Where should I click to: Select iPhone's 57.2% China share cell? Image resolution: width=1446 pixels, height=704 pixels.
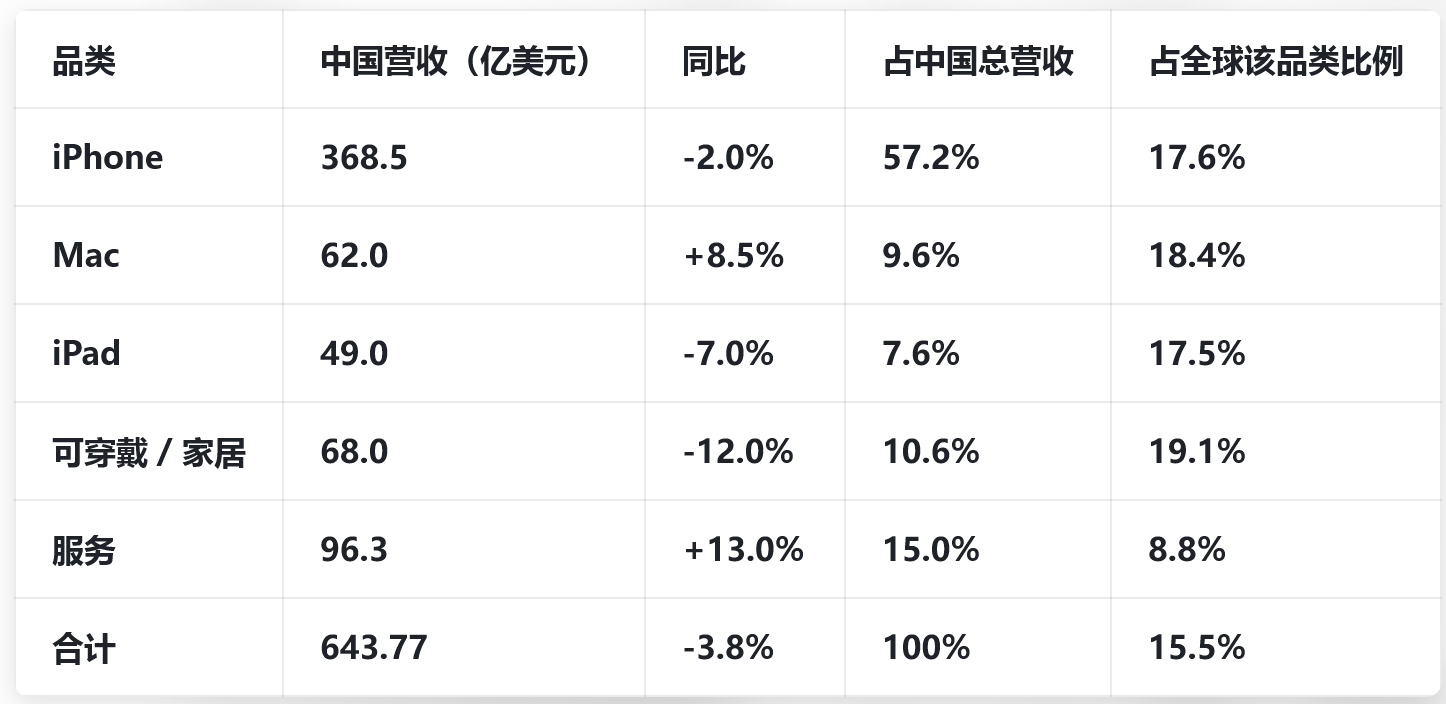click(931, 157)
